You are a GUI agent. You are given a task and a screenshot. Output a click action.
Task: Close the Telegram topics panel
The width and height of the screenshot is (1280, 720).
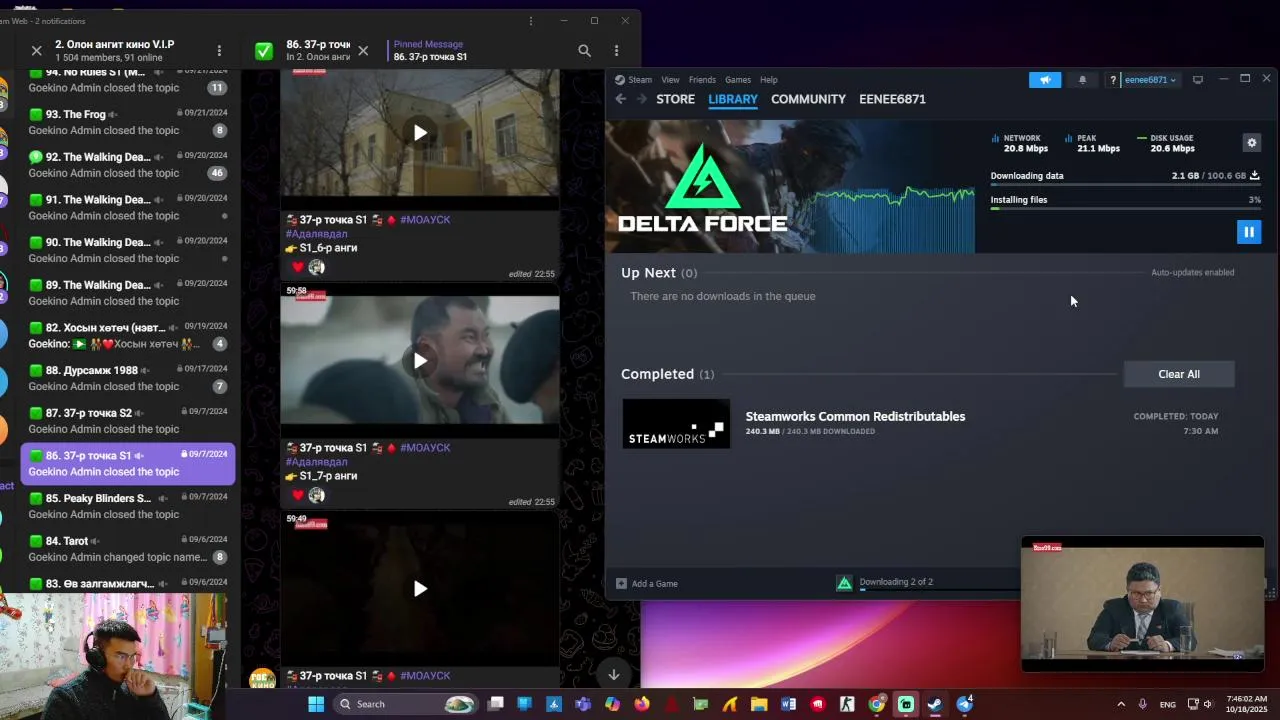tap(37, 50)
